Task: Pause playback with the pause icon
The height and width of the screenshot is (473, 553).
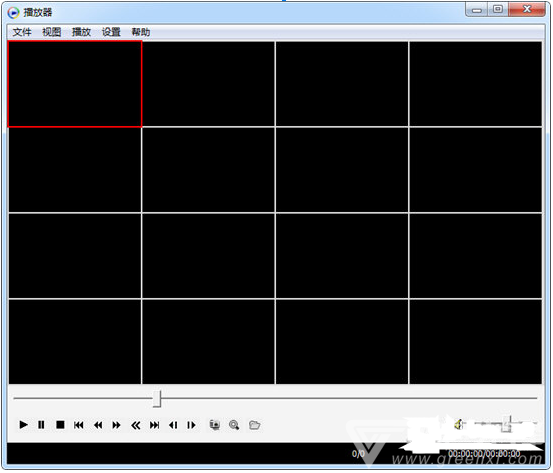Action: 41,425
